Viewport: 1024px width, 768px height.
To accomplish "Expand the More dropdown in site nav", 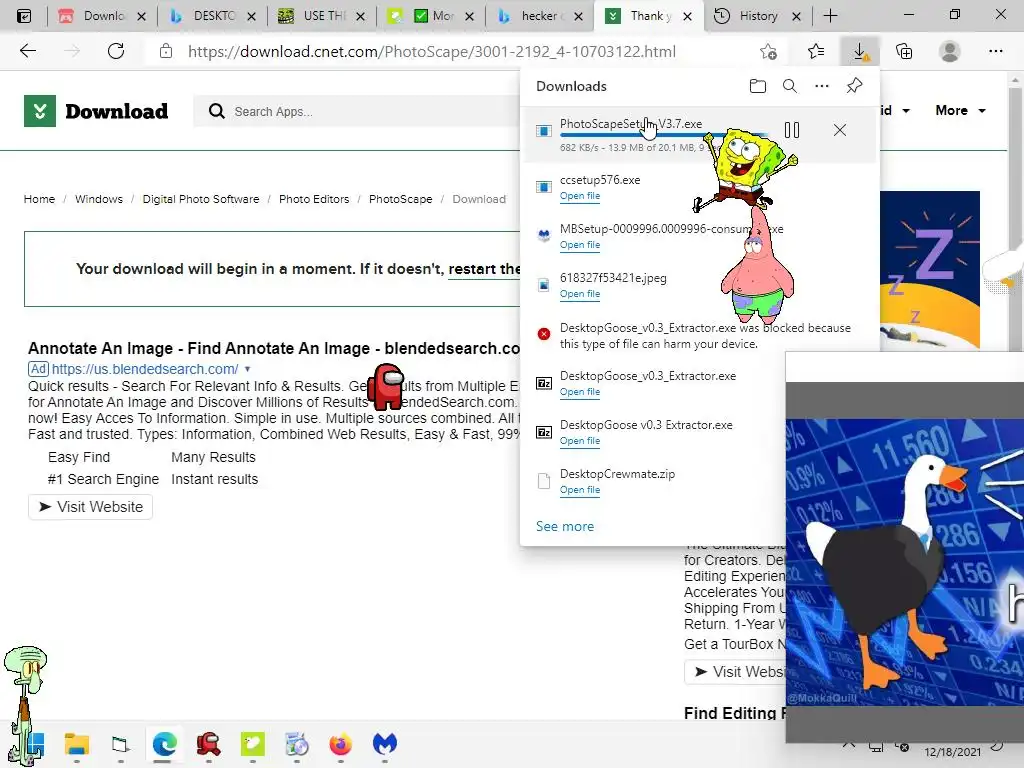I will pyautogui.click(x=961, y=110).
